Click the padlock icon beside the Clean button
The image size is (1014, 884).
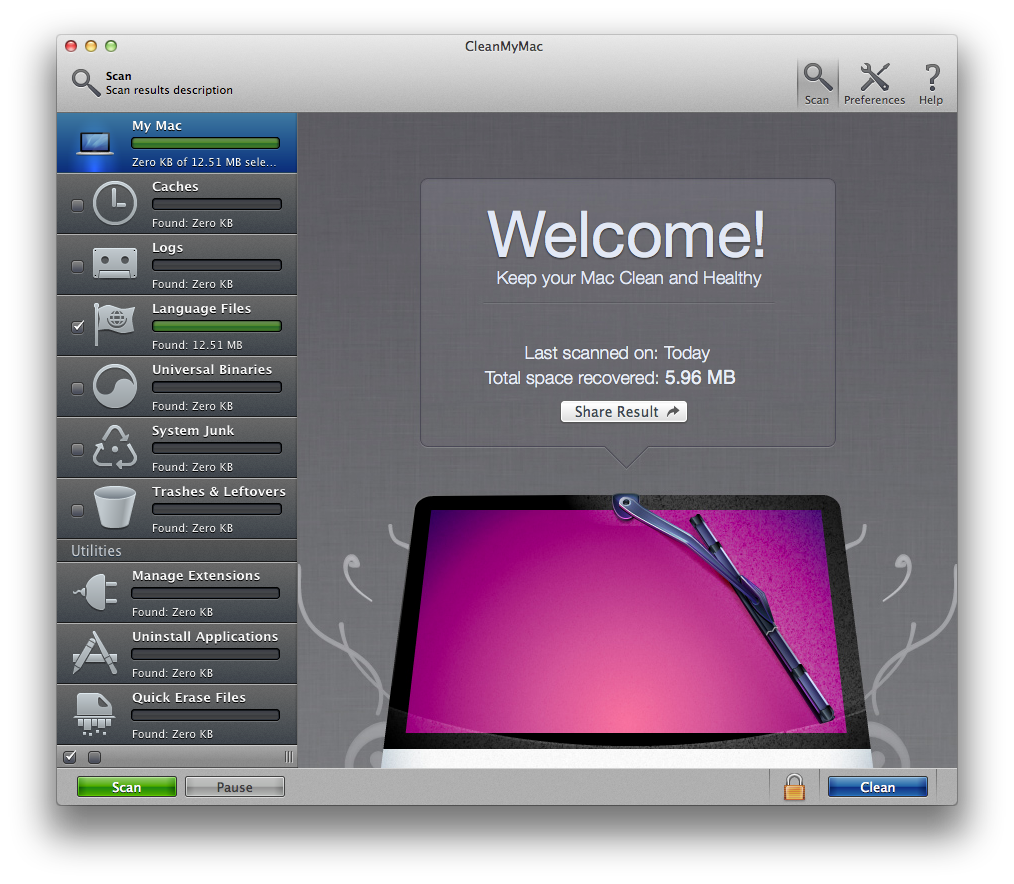coord(794,787)
